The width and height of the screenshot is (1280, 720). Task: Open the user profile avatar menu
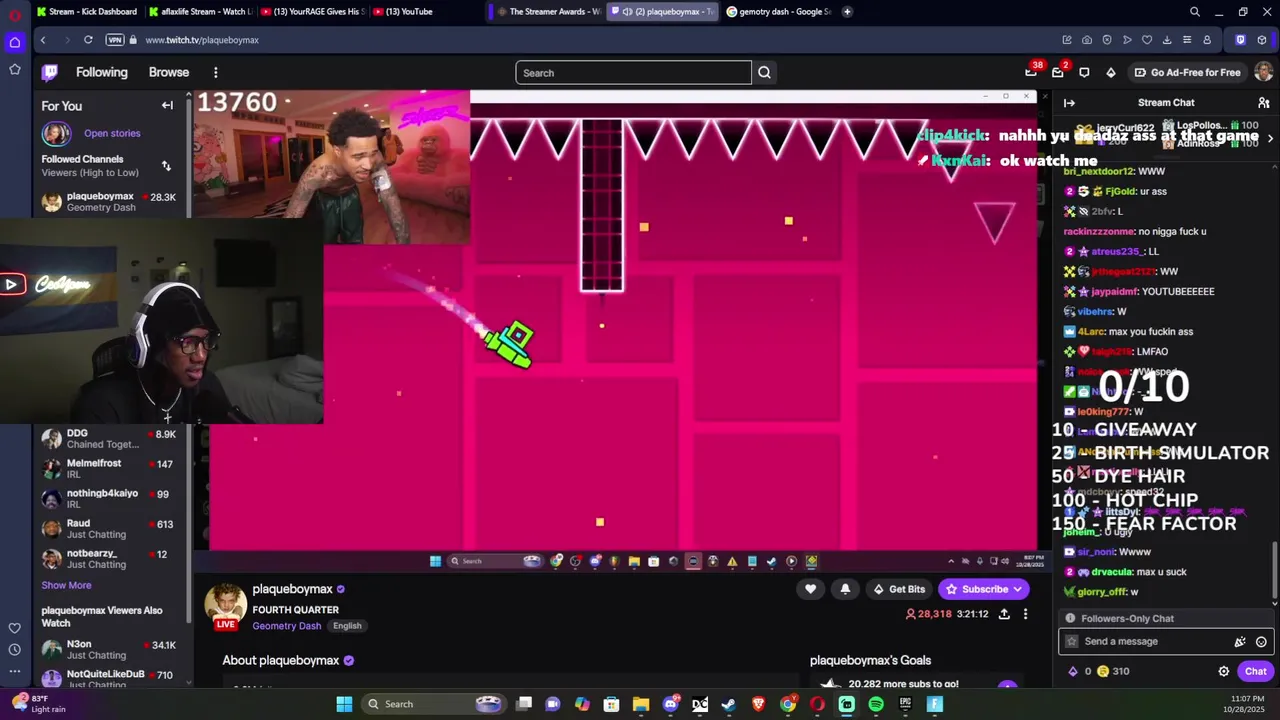click(1263, 72)
